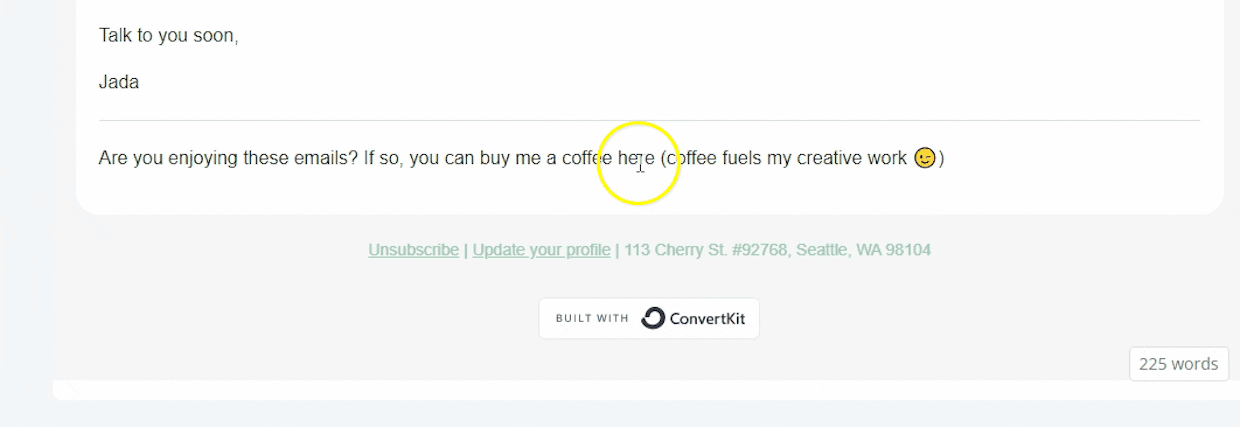1240x427 pixels.
Task: Place cursor after the name Jada
Action: [140, 83]
